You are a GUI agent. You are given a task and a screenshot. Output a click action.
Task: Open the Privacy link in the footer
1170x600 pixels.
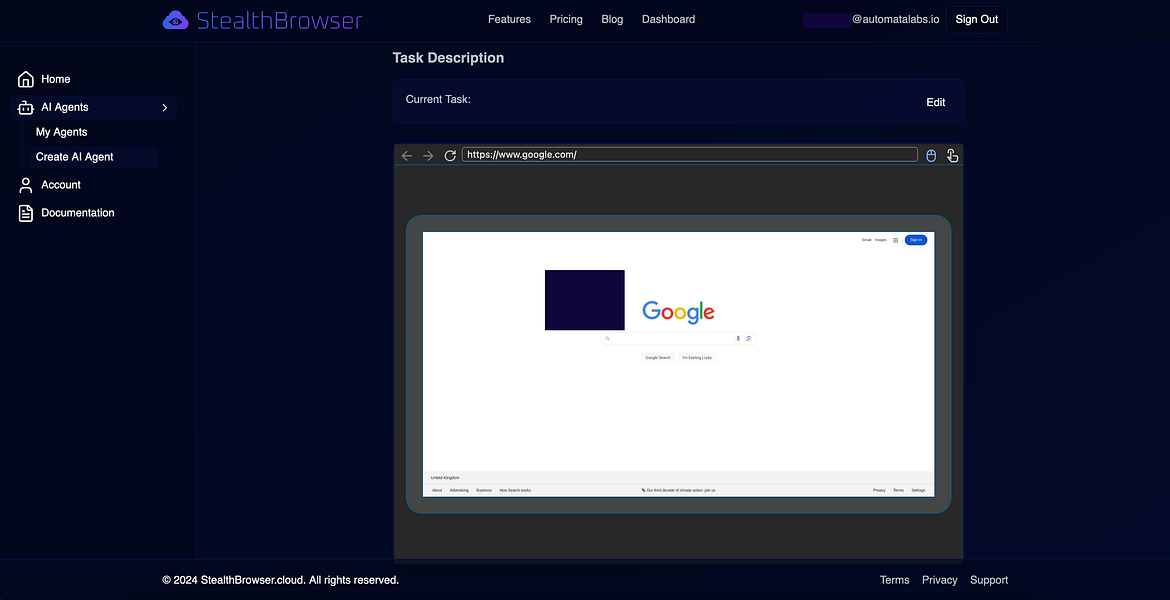pos(939,580)
